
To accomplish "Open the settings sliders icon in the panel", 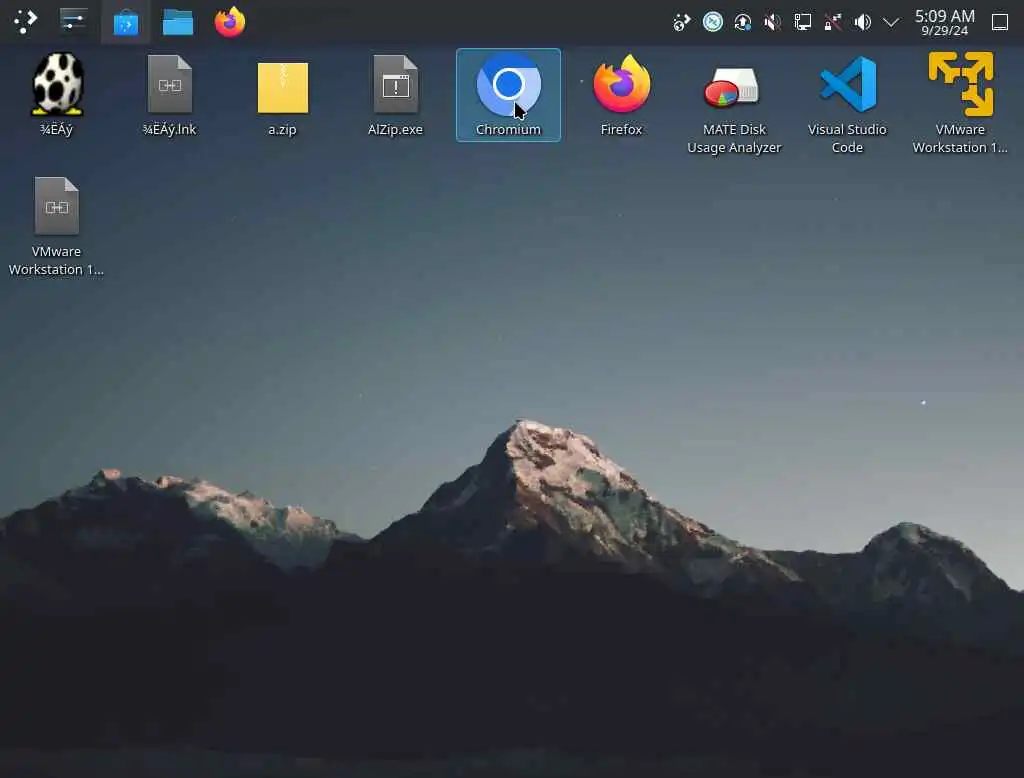I will pyautogui.click(x=73, y=20).
